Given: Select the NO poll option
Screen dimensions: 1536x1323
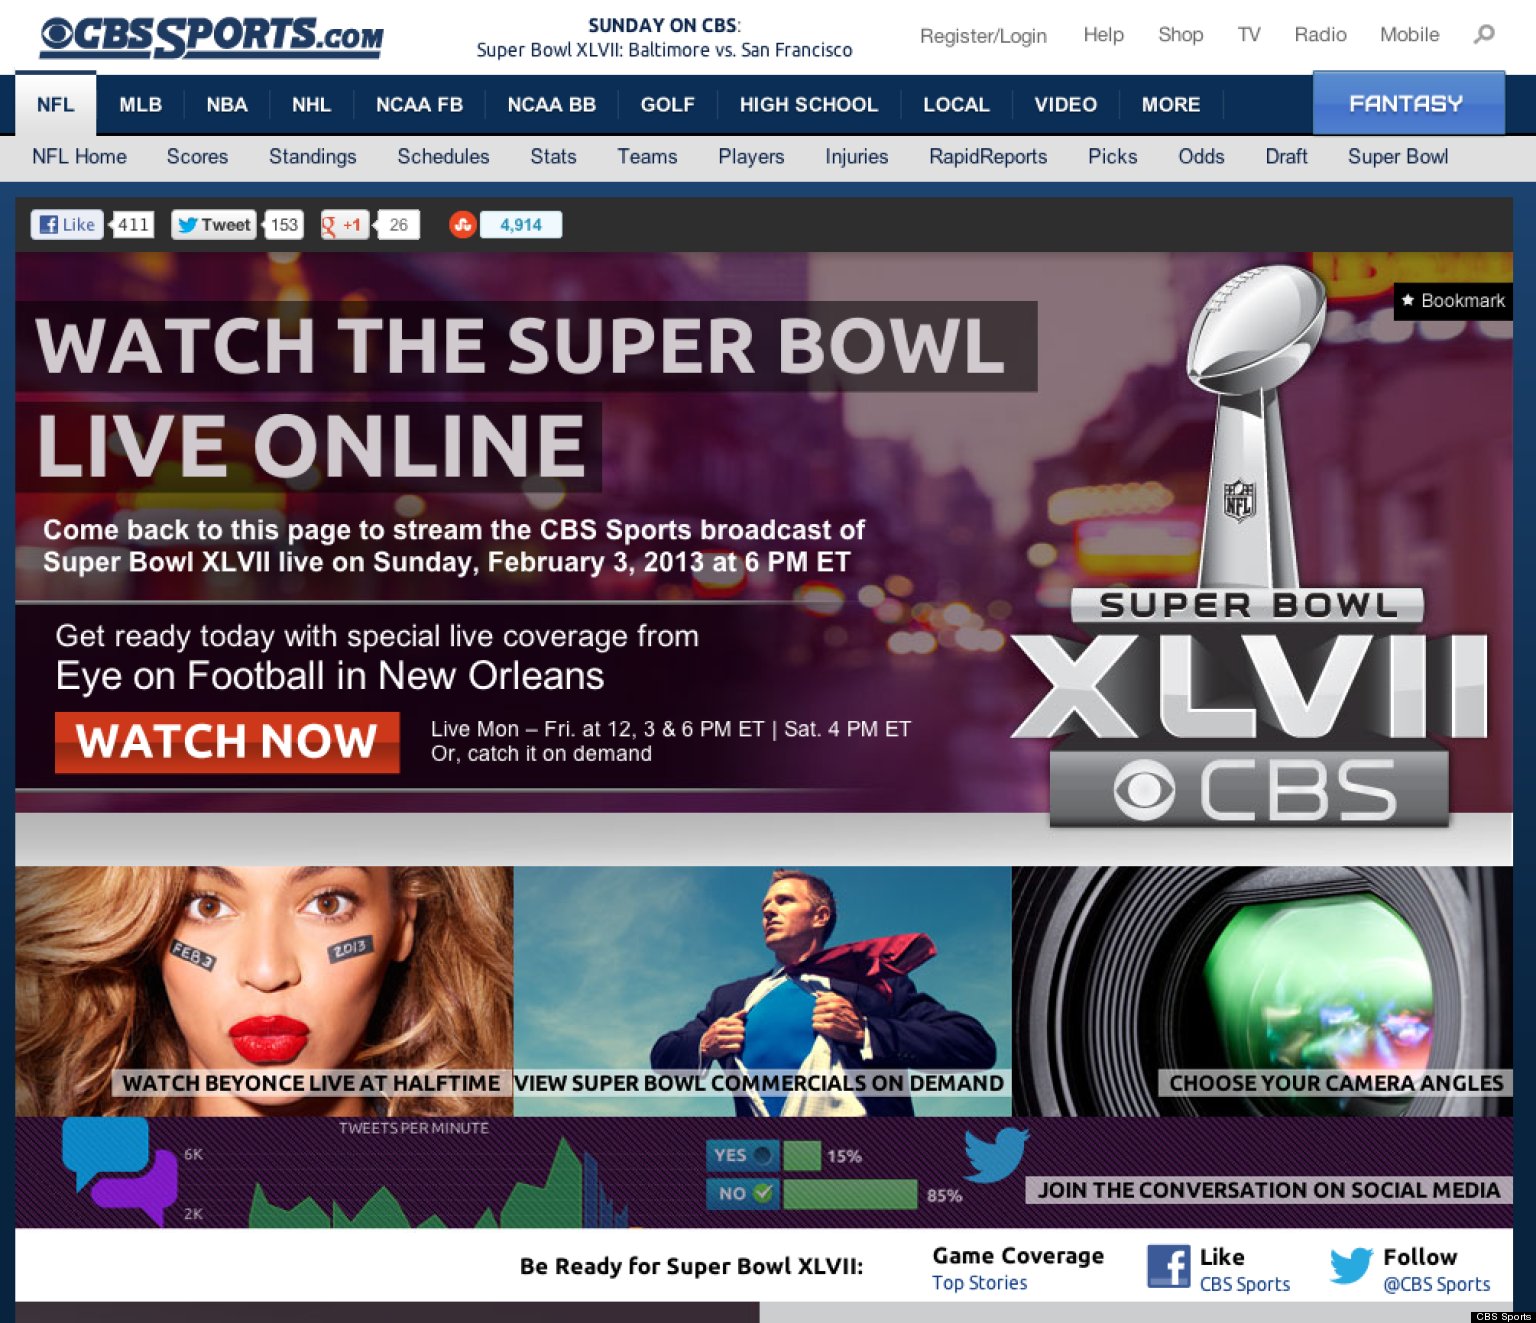Looking at the screenshot, I should click(x=743, y=1194).
